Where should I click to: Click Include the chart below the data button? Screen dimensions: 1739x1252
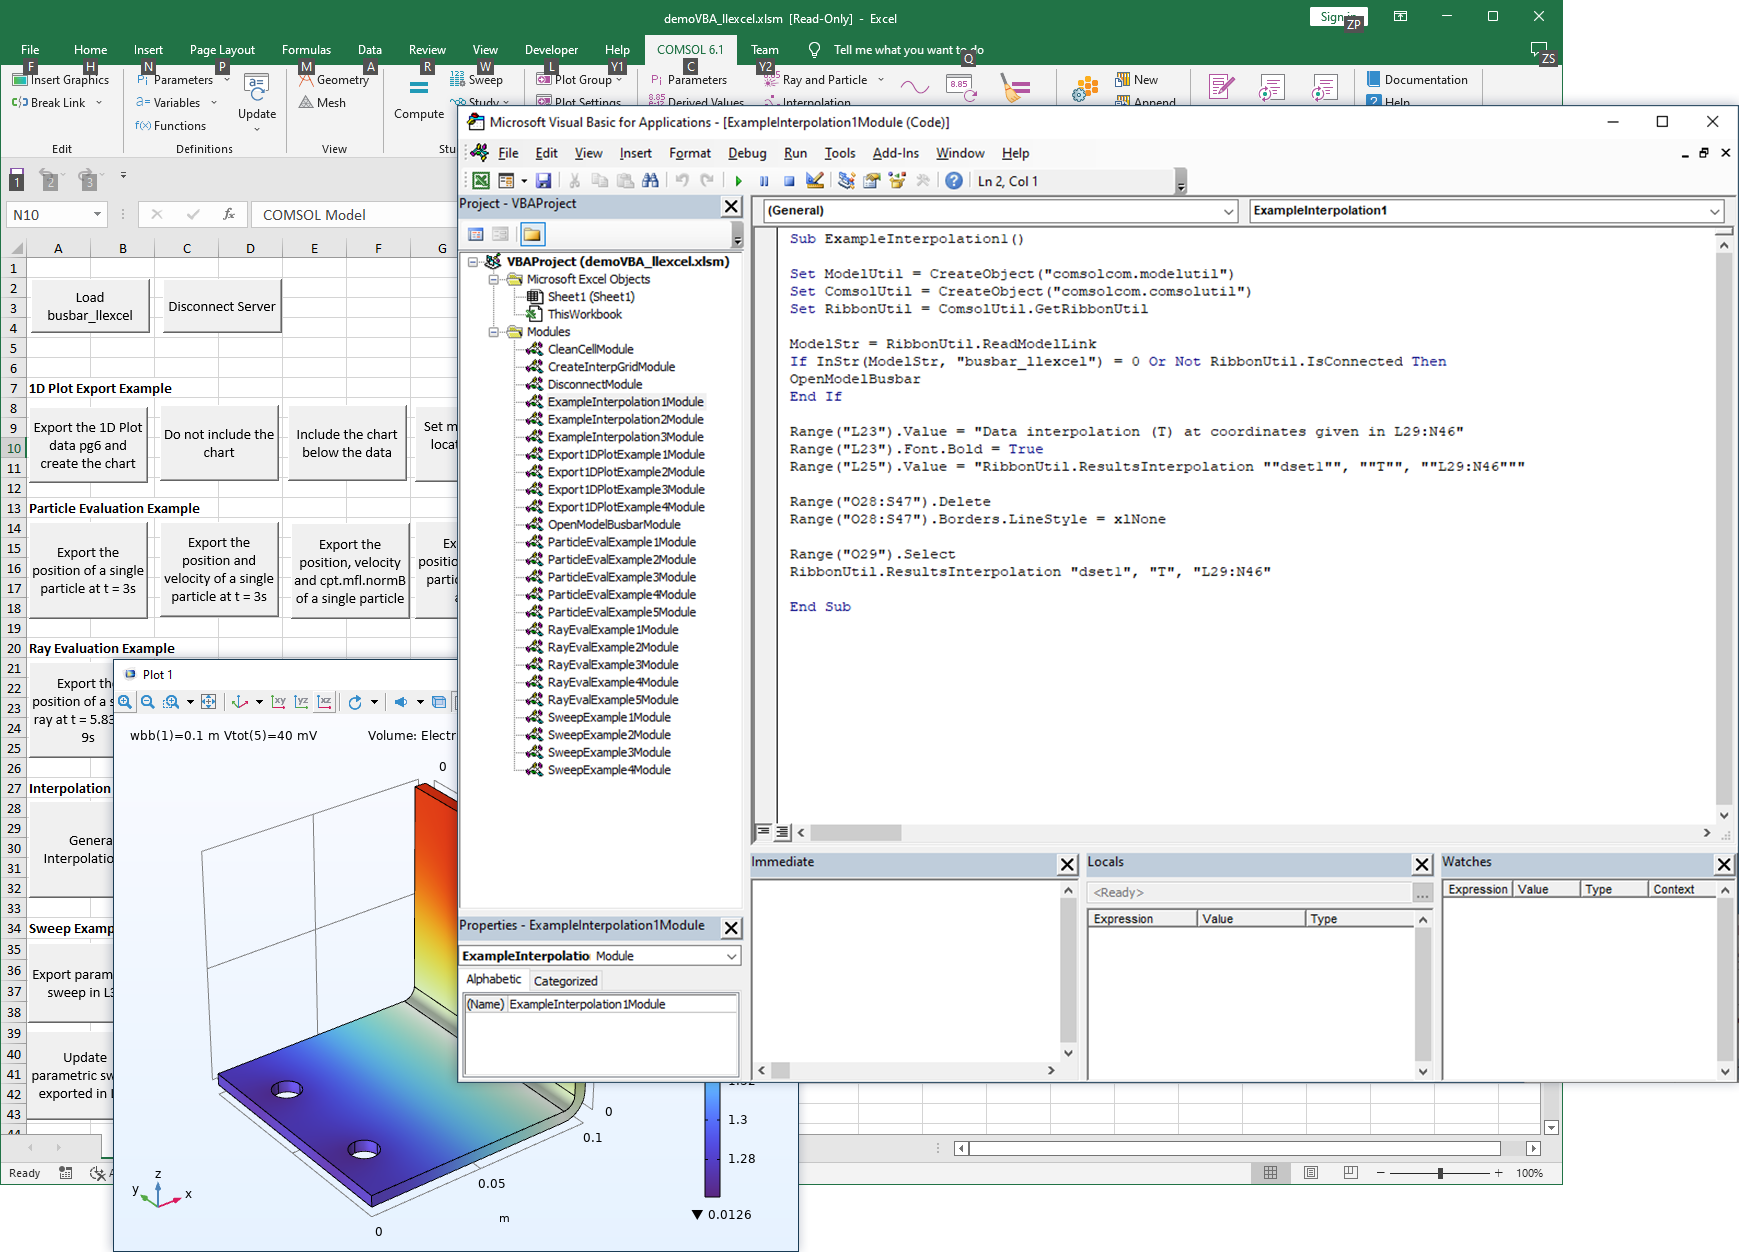pos(347,443)
